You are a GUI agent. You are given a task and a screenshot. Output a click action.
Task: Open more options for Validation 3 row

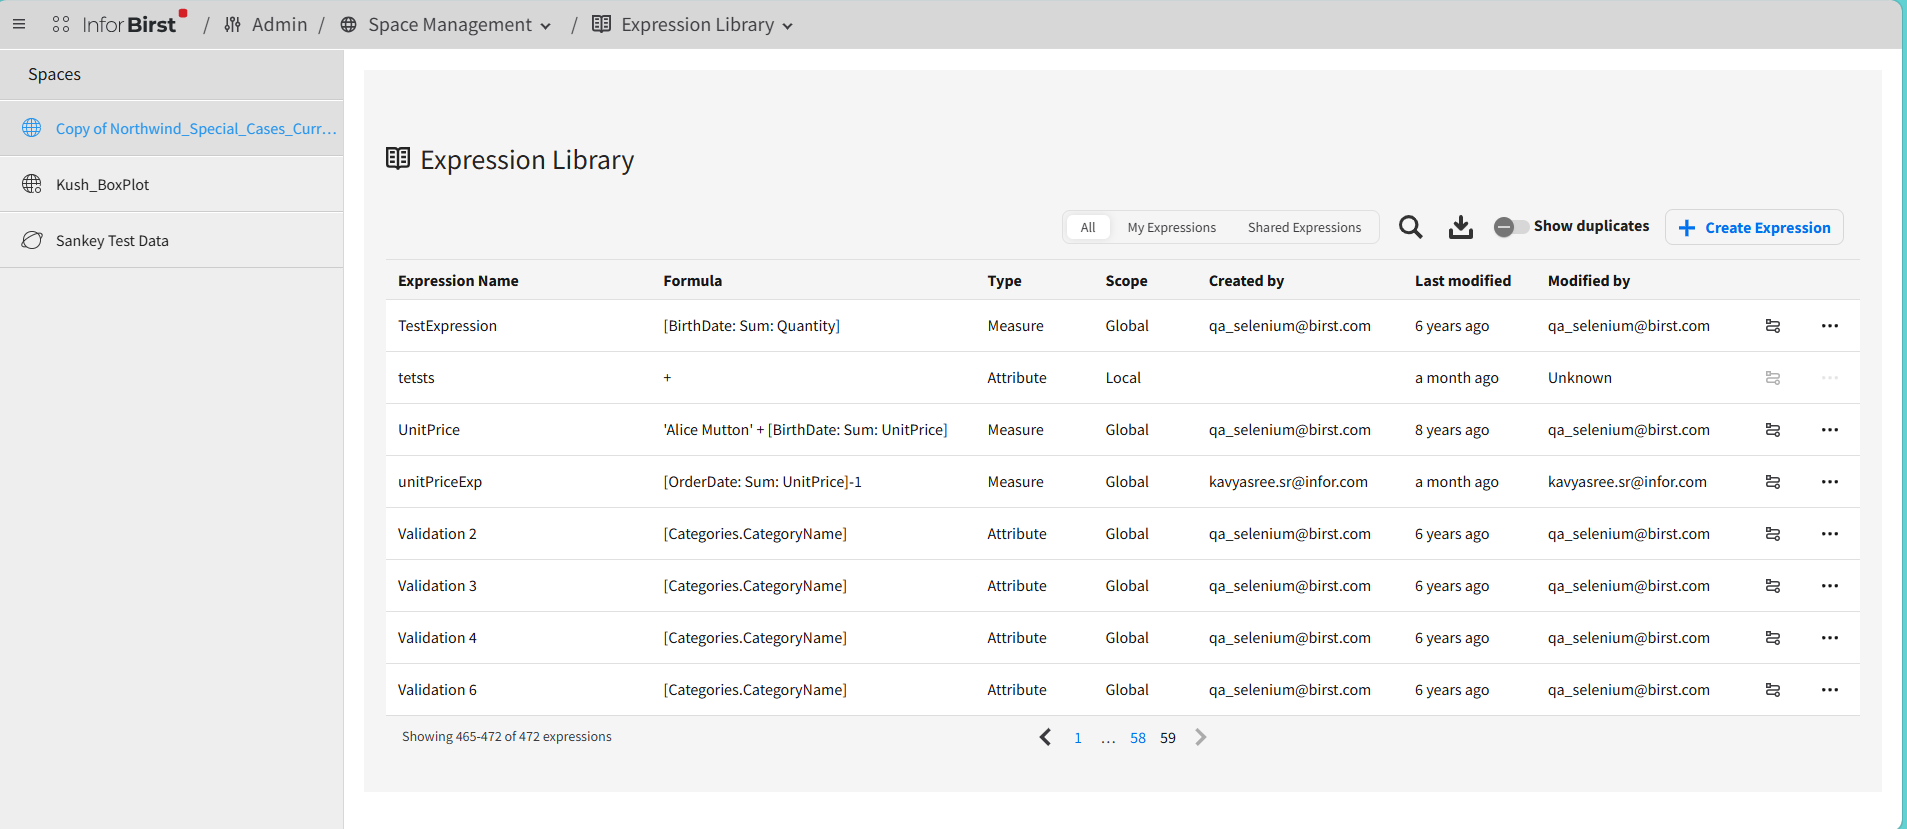[x=1830, y=586]
